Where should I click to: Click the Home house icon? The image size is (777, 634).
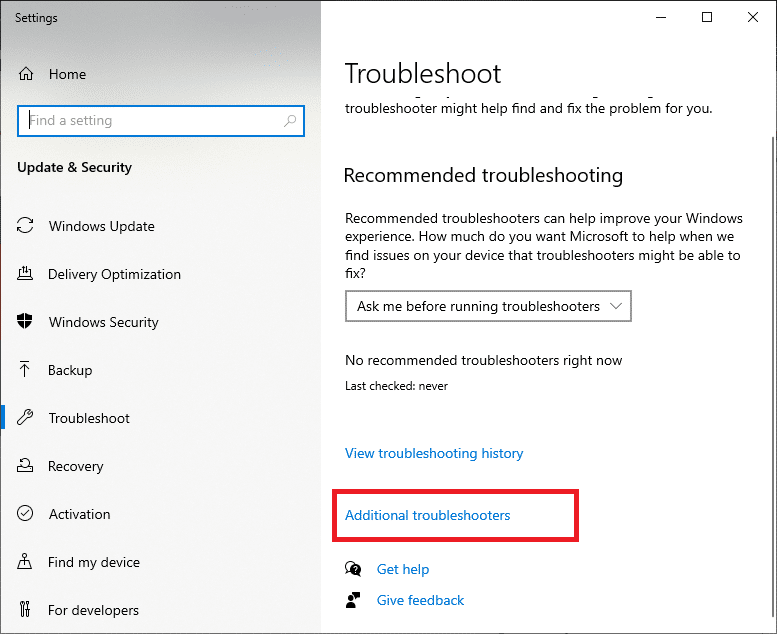26,74
